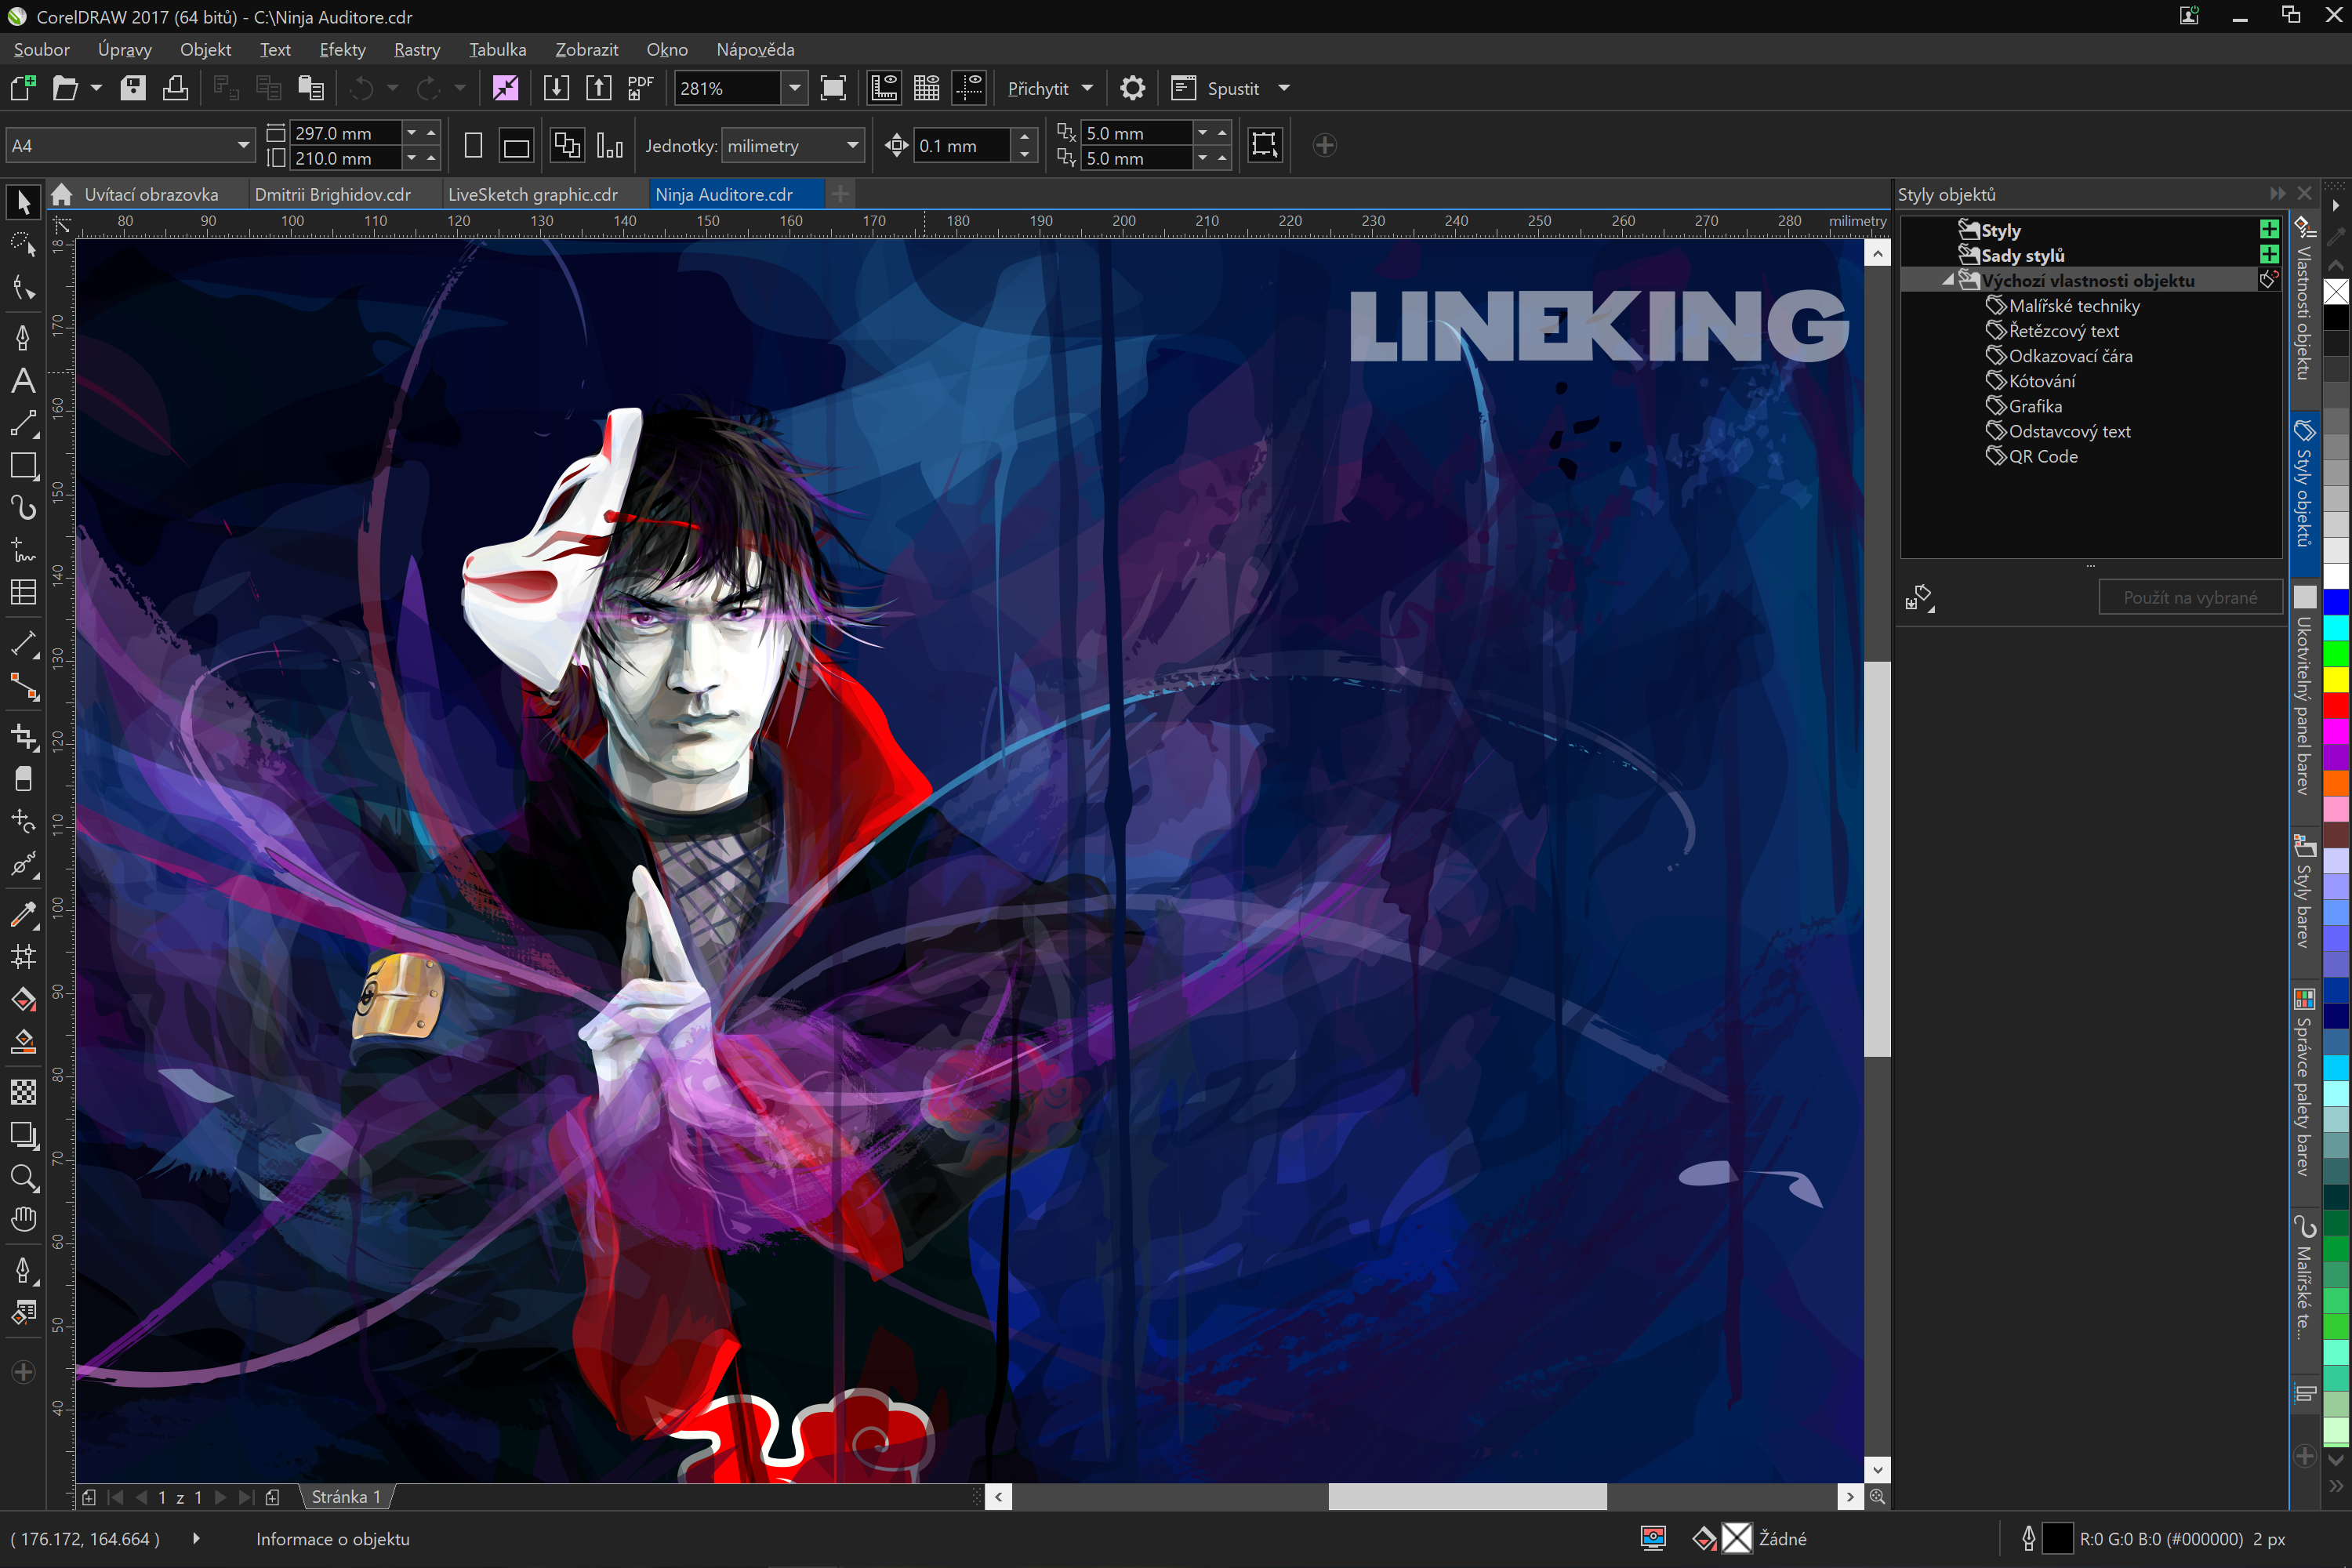This screenshot has width=2352, height=1568.
Task: Click the add icon beside Sady stylů
Action: pyautogui.click(x=2269, y=254)
